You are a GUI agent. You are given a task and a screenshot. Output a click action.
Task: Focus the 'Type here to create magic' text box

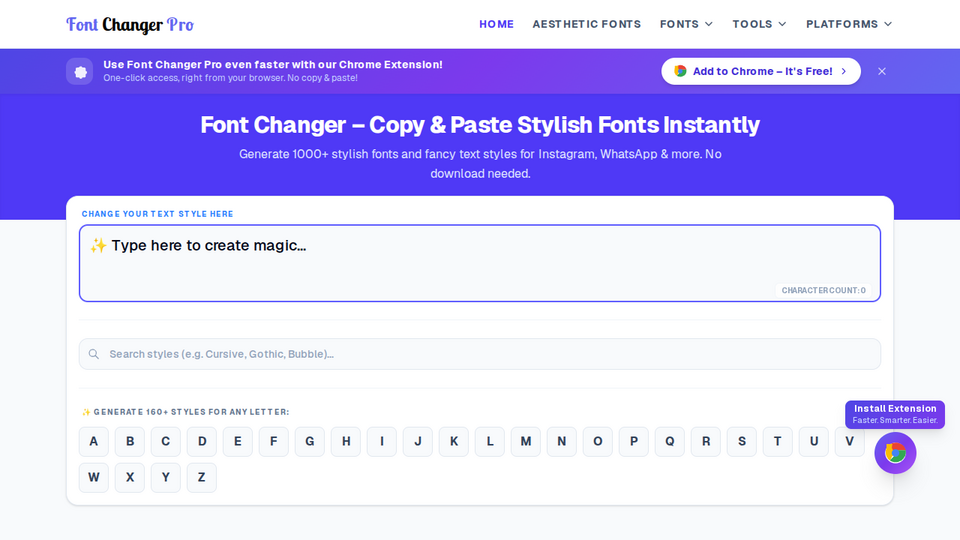[x=480, y=263]
